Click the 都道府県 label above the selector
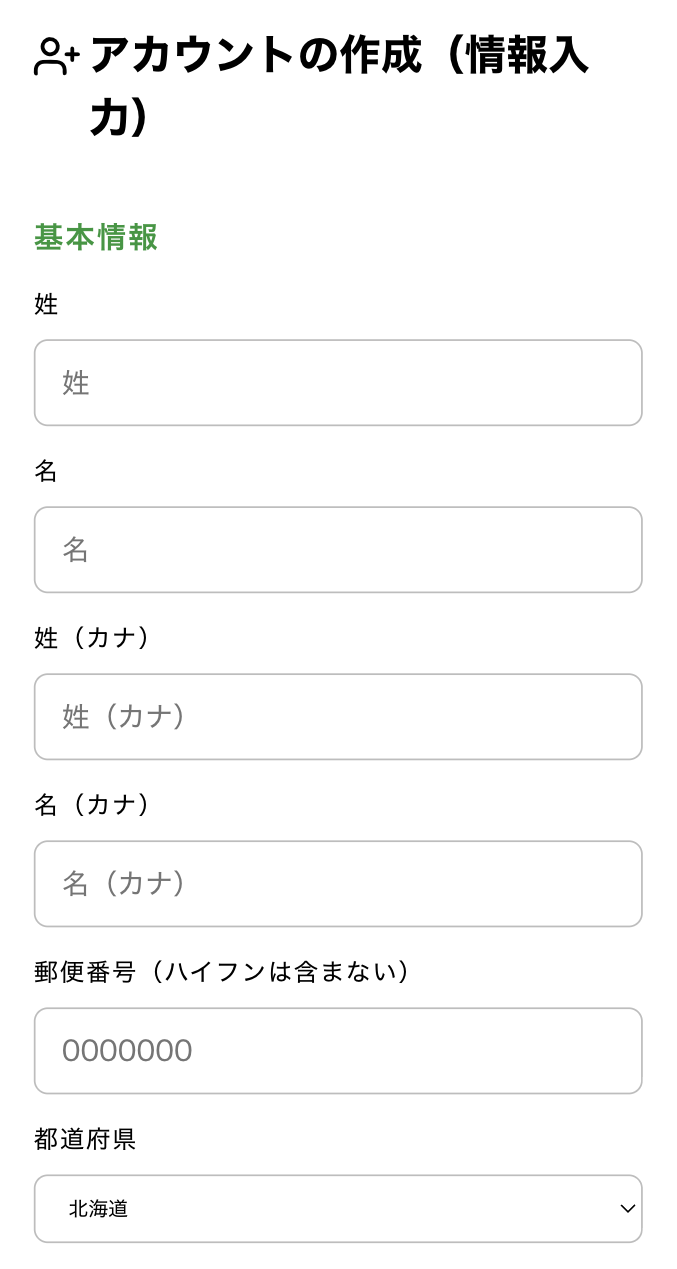Viewport: 677px width, 1269px height. [x=85, y=1138]
